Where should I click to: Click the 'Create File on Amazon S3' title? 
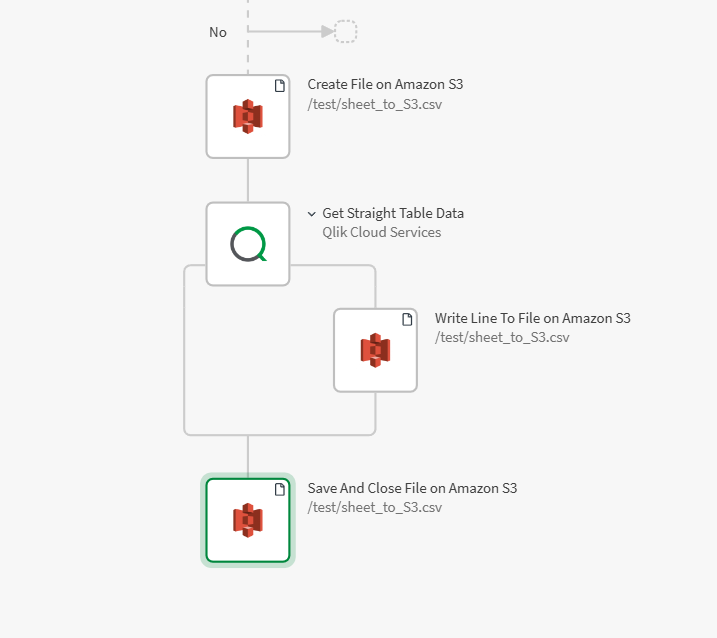click(x=385, y=85)
